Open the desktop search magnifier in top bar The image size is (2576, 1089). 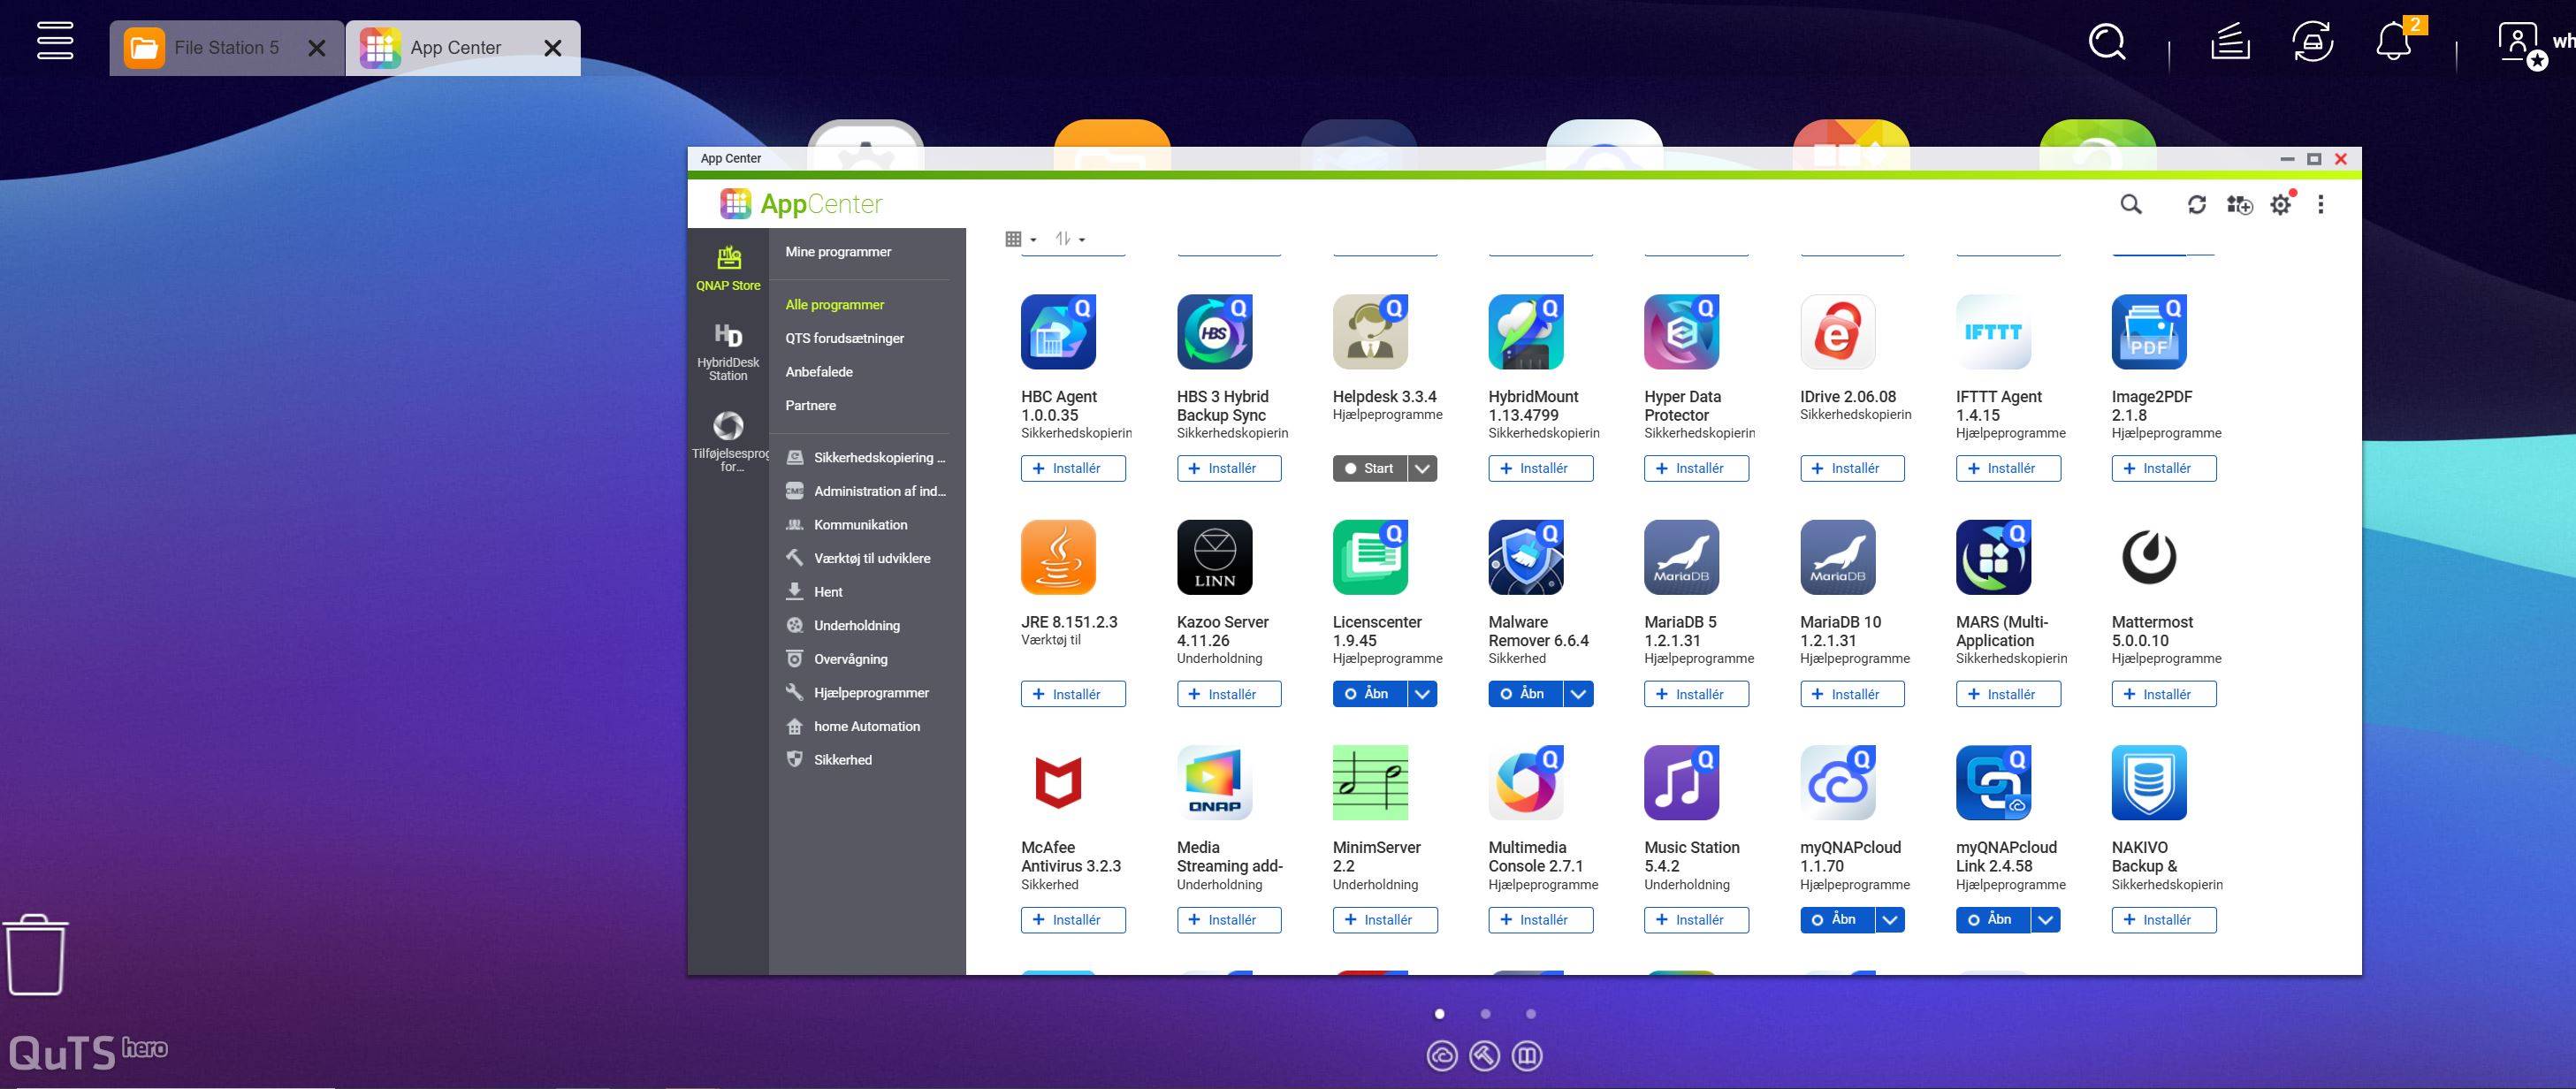[2107, 42]
